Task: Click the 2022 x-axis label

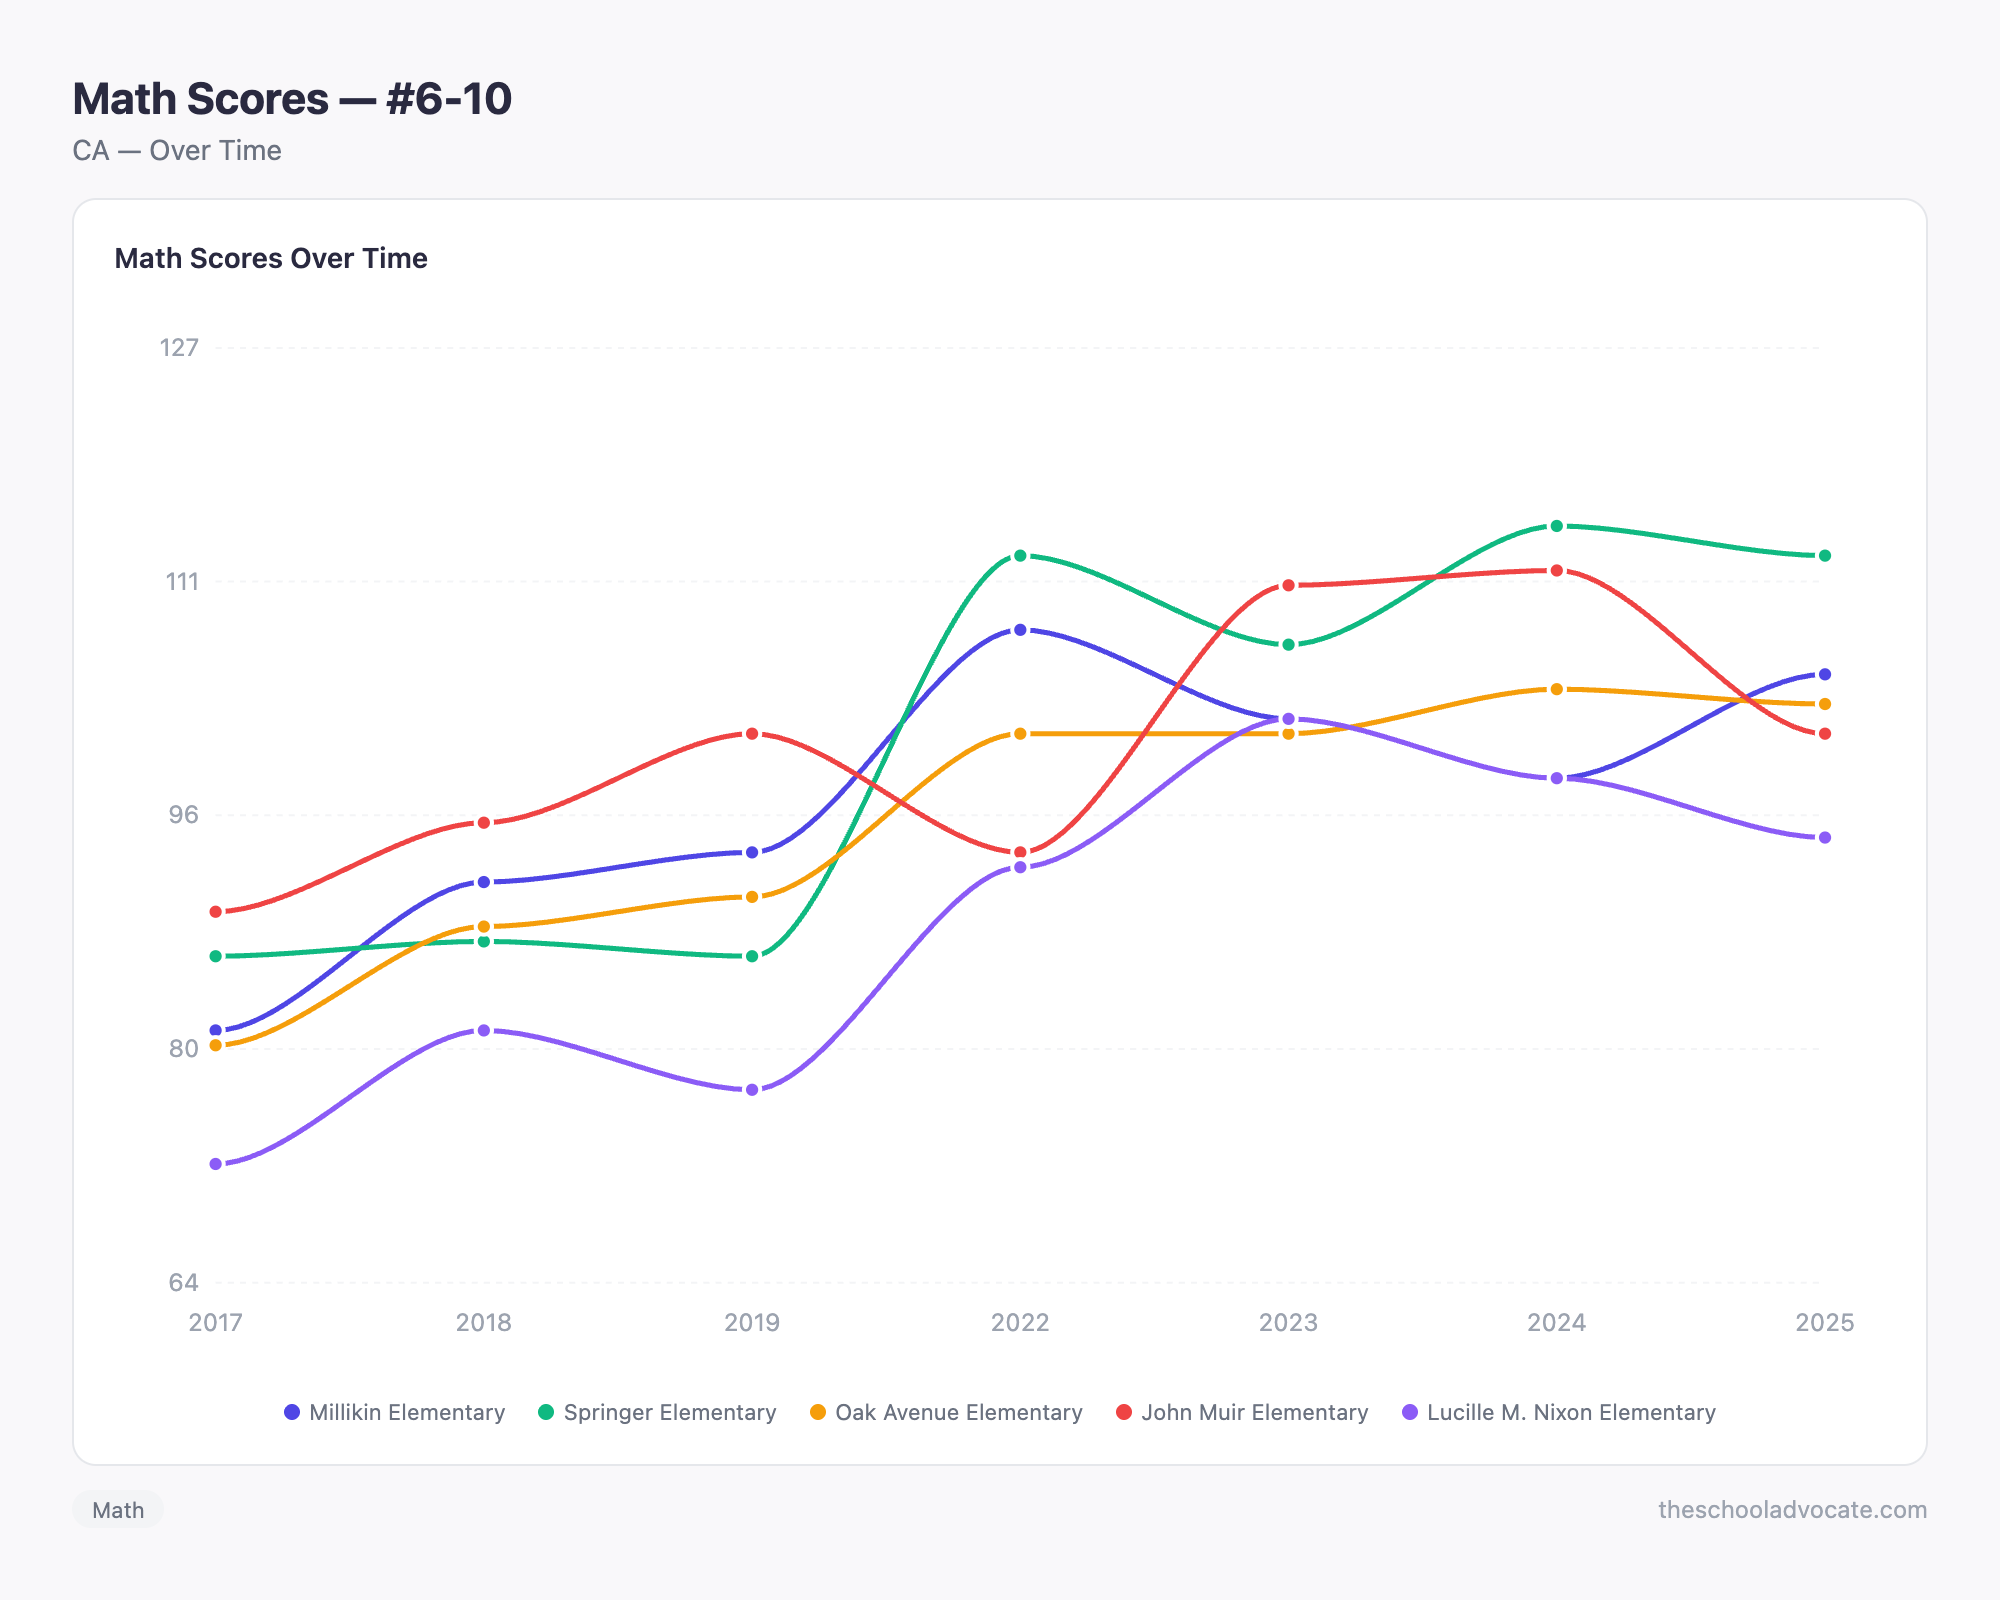Action: [x=1020, y=1323]
